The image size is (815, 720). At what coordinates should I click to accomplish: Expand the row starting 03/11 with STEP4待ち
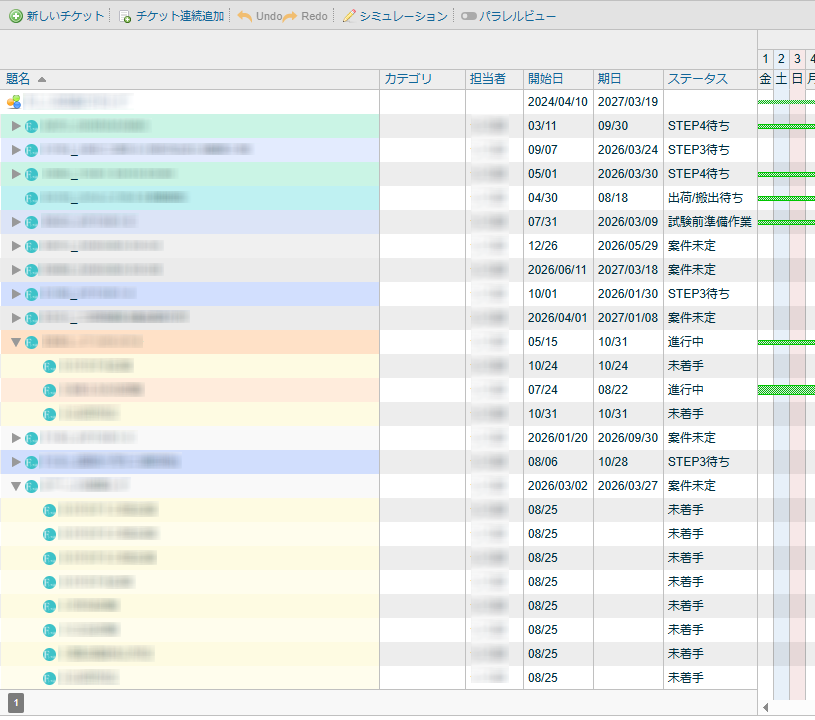(16, 126)
